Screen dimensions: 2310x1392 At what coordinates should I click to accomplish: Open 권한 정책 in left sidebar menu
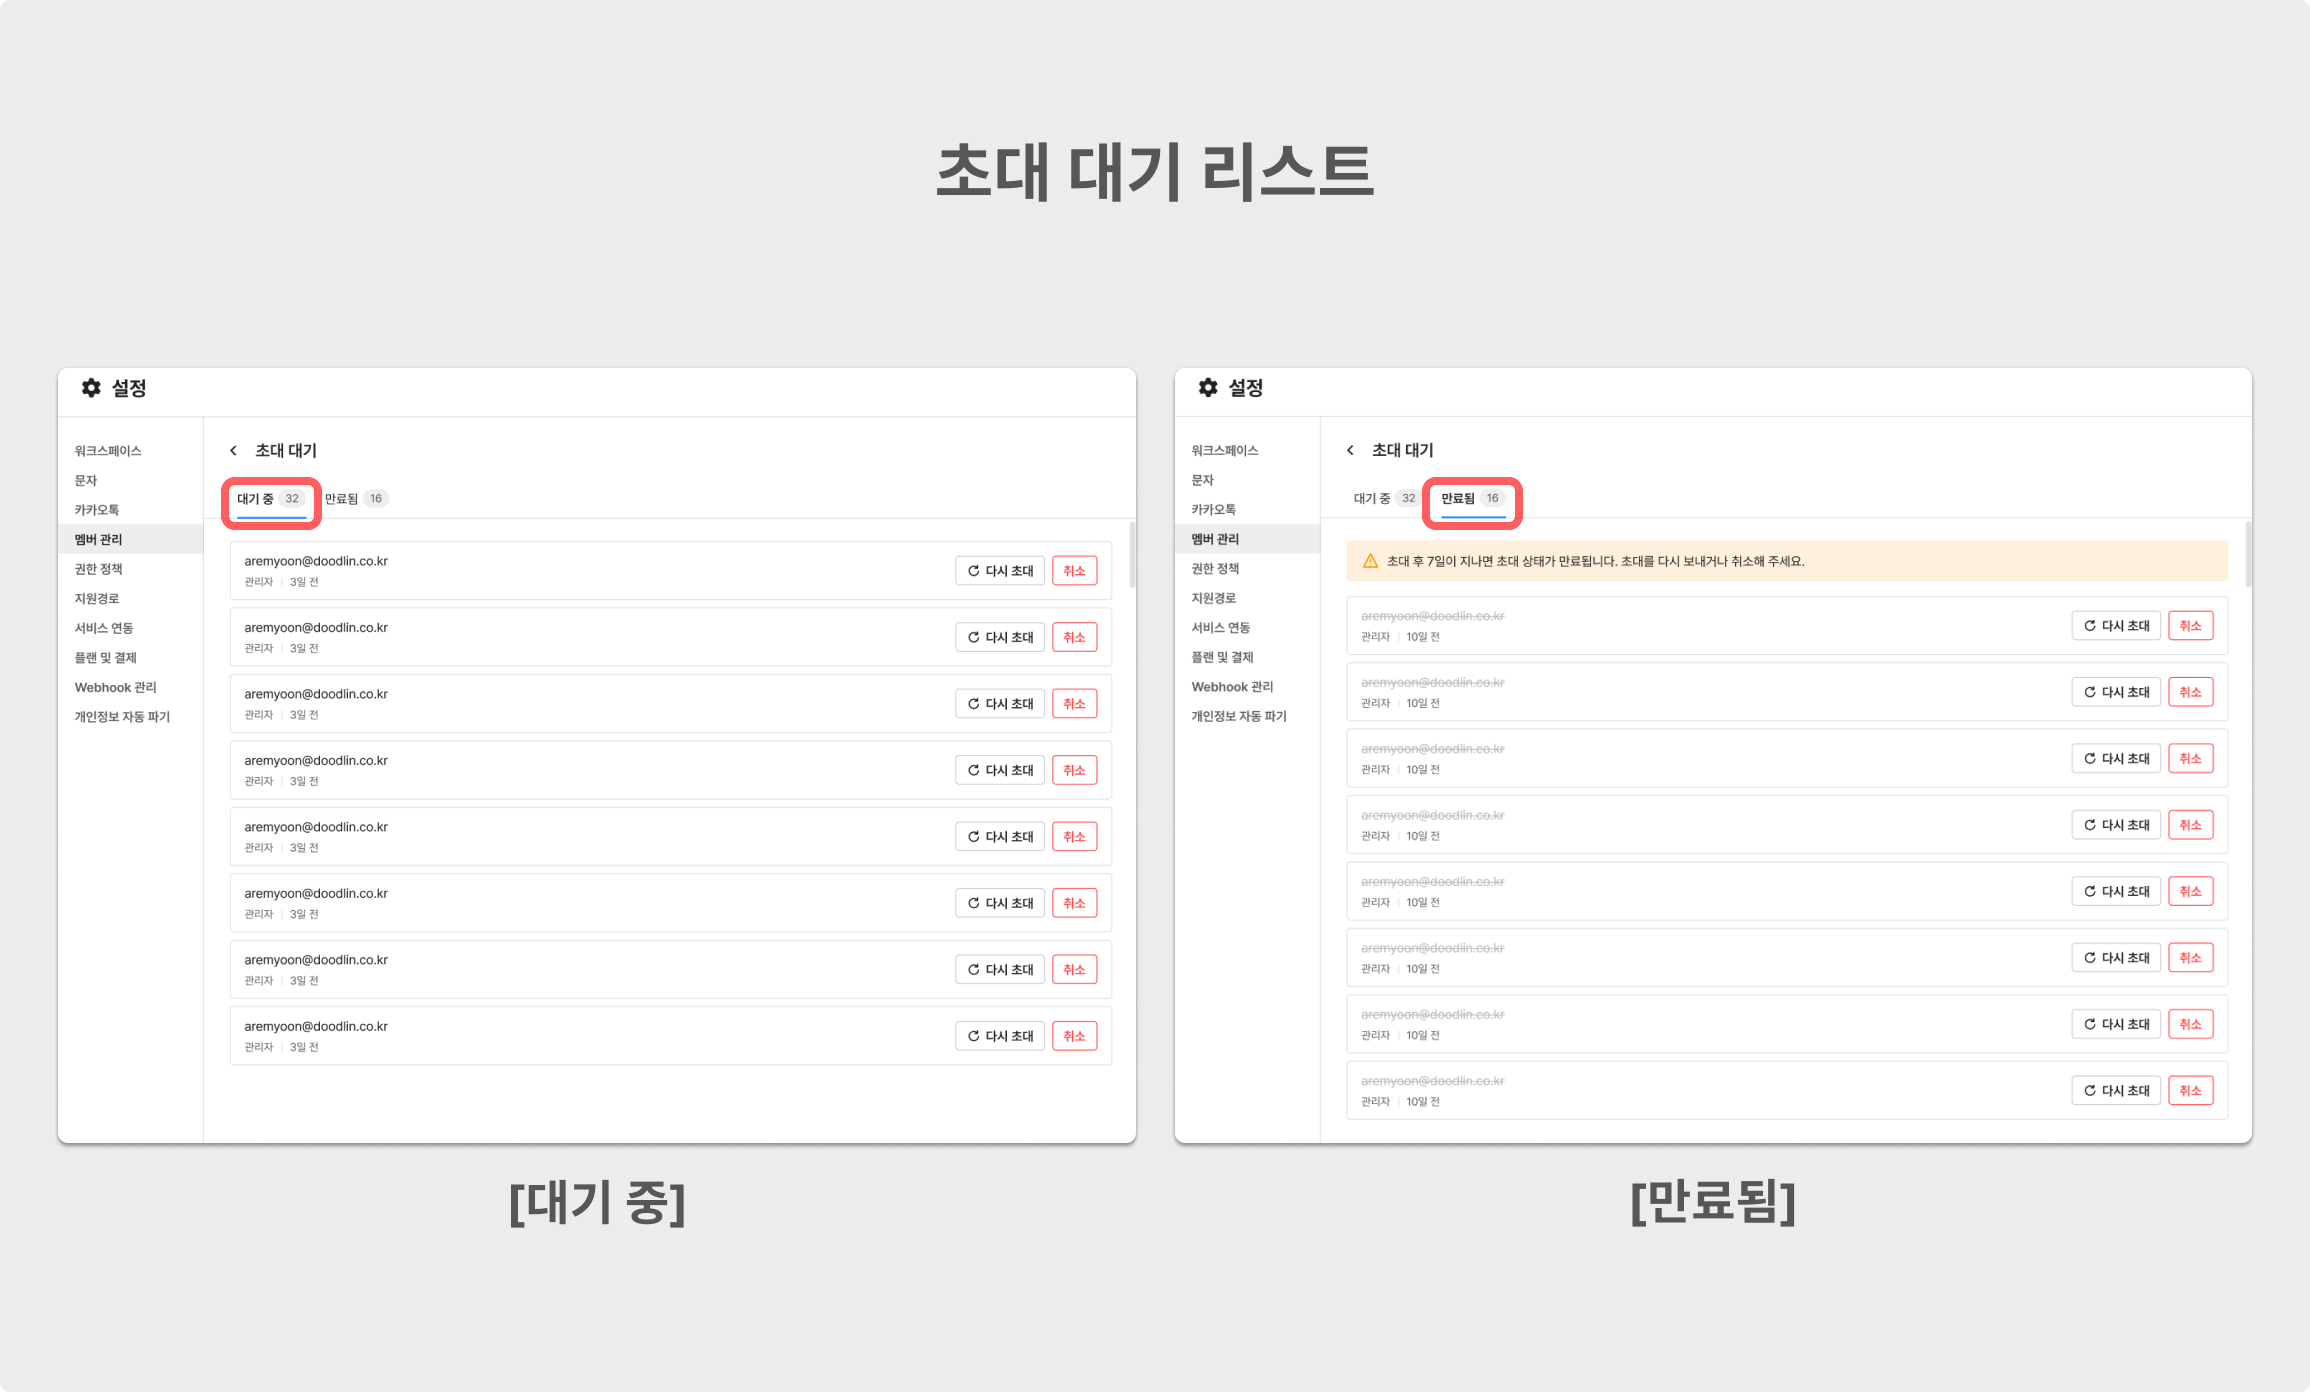click(x=98, y=569)
